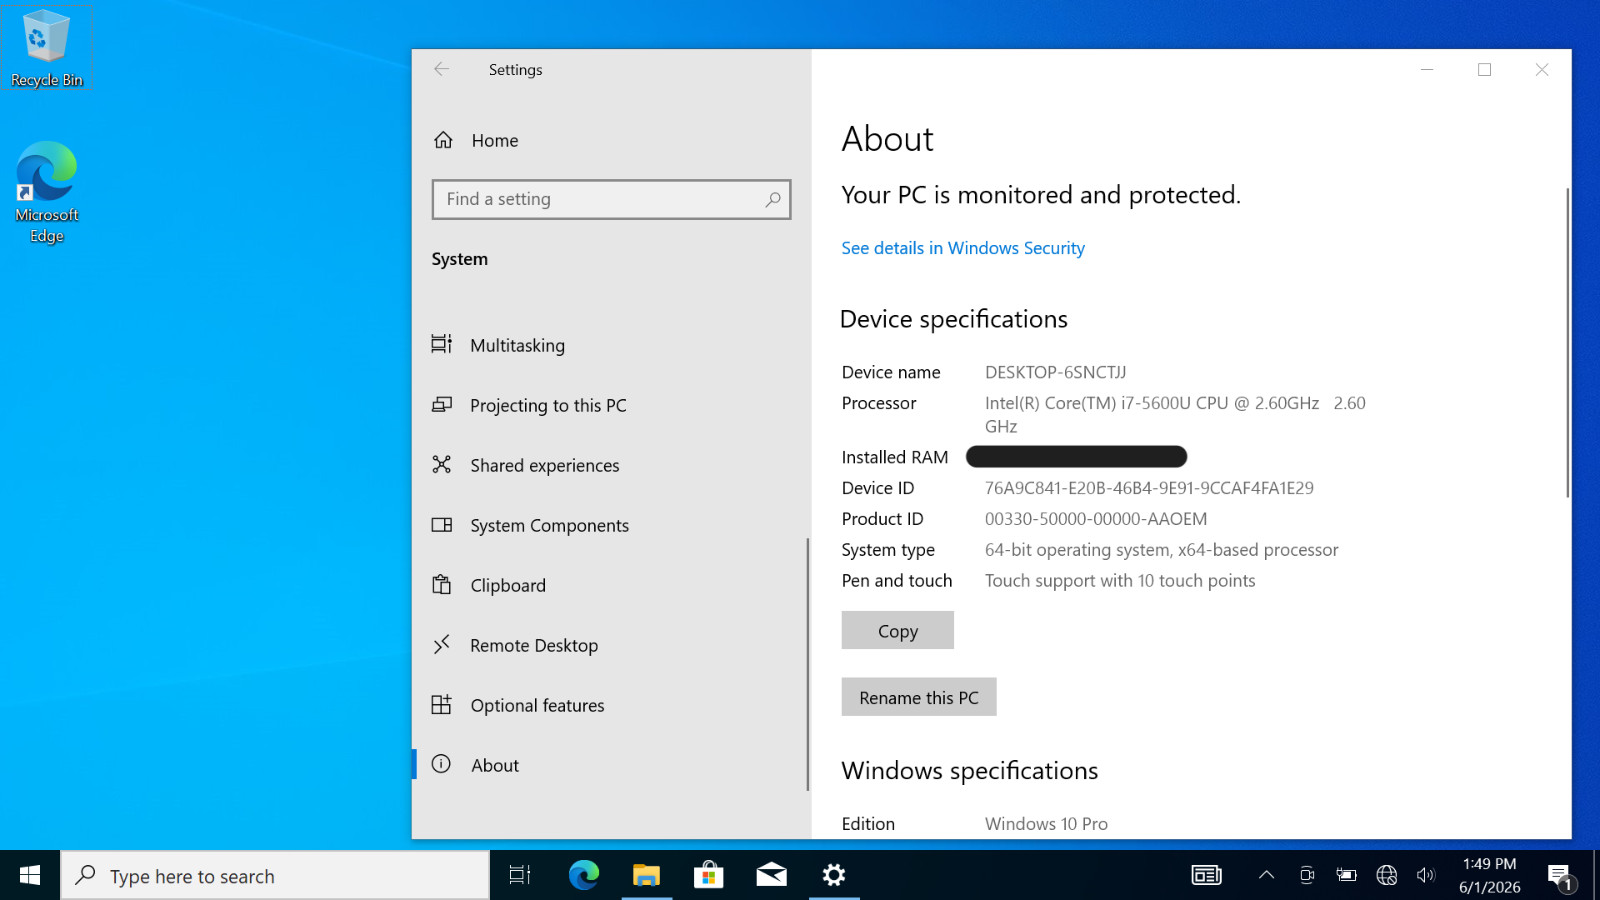The height and width of the screenshot is (900, 1600).
Task: Open the News and interests taskbar icon
Action: [1207, 875]
